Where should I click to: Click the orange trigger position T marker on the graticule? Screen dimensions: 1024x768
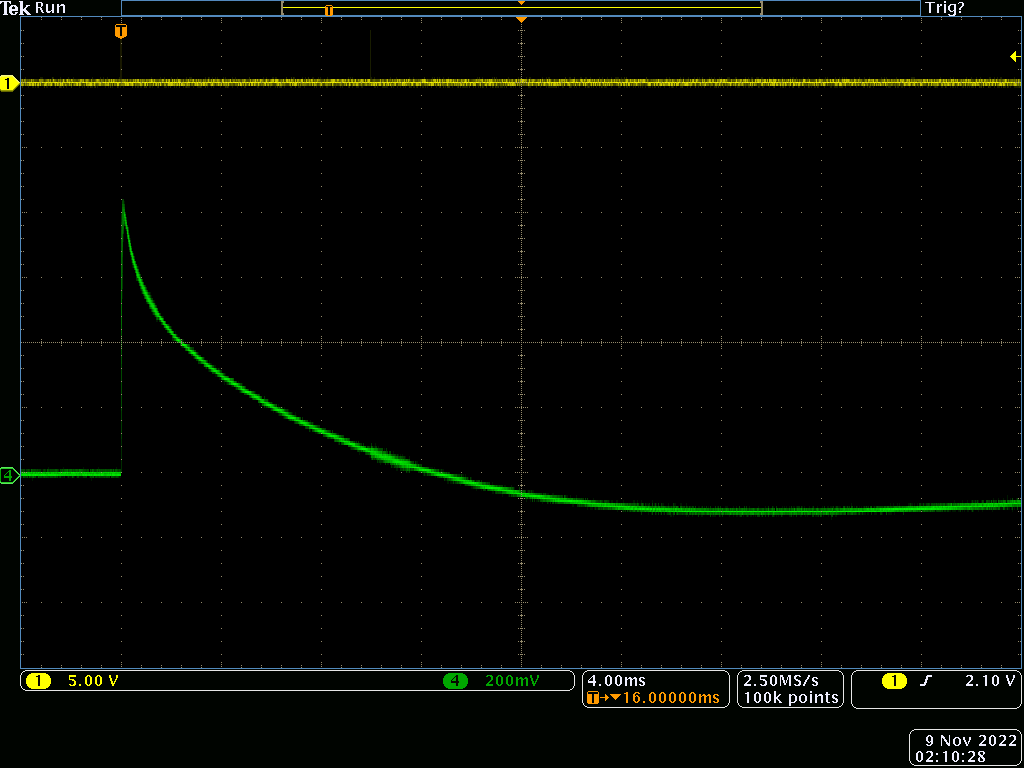121,31
